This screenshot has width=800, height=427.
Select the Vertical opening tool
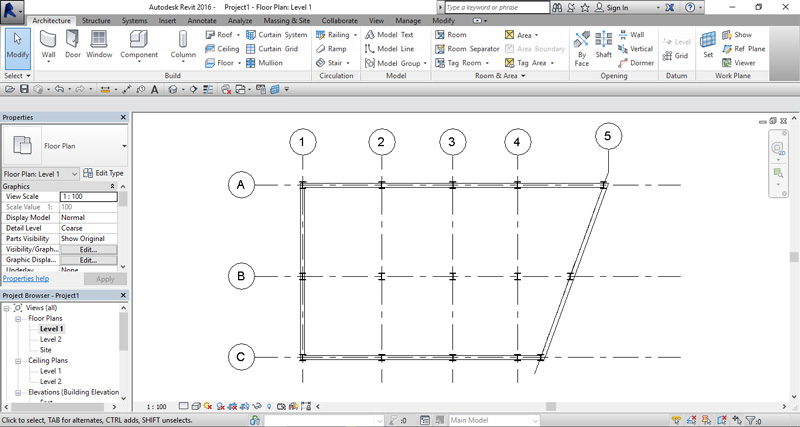coord(636,49)
